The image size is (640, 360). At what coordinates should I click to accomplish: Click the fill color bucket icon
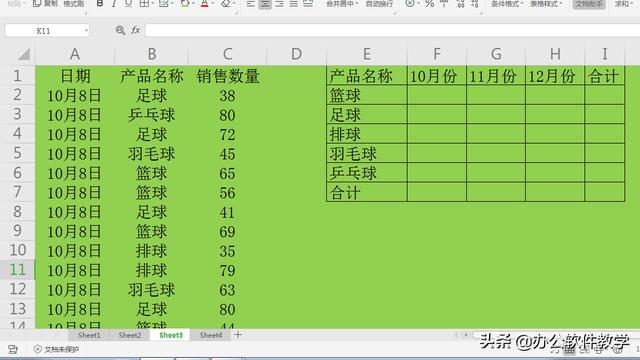click(x=184, y=4)
